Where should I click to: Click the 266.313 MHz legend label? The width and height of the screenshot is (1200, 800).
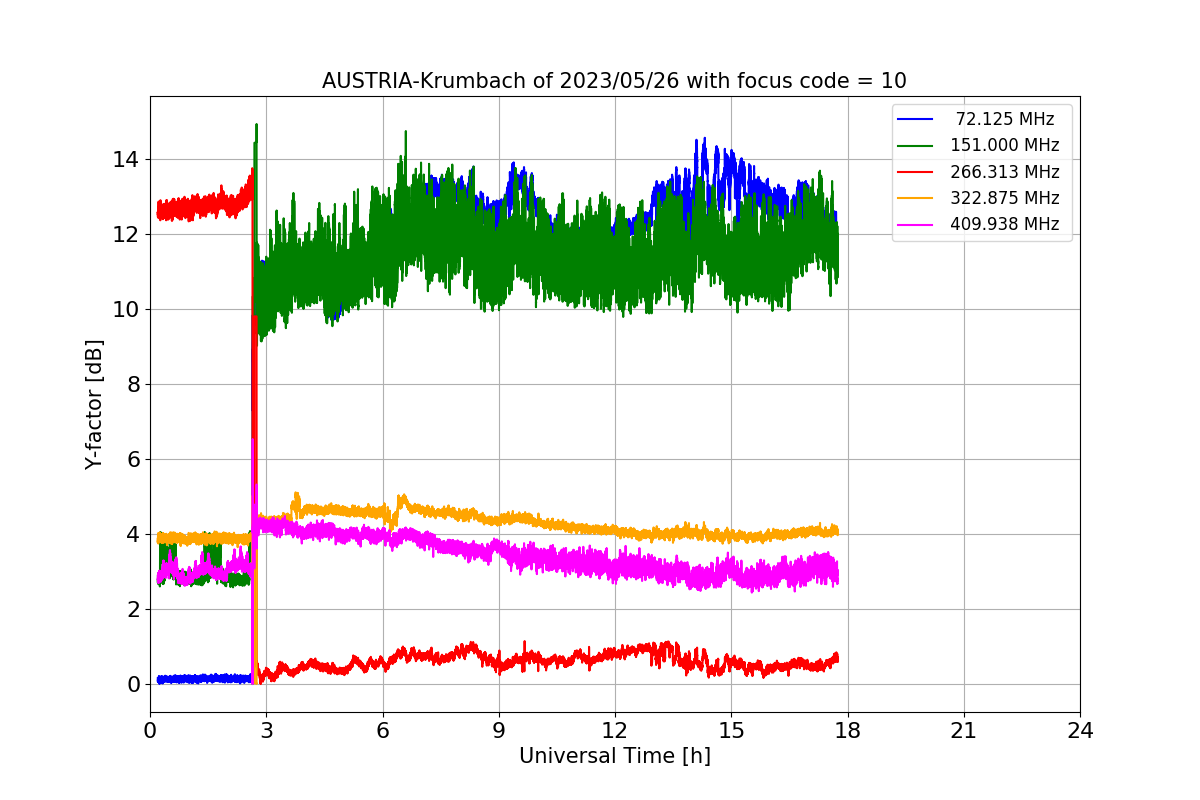pos(1005,172)
